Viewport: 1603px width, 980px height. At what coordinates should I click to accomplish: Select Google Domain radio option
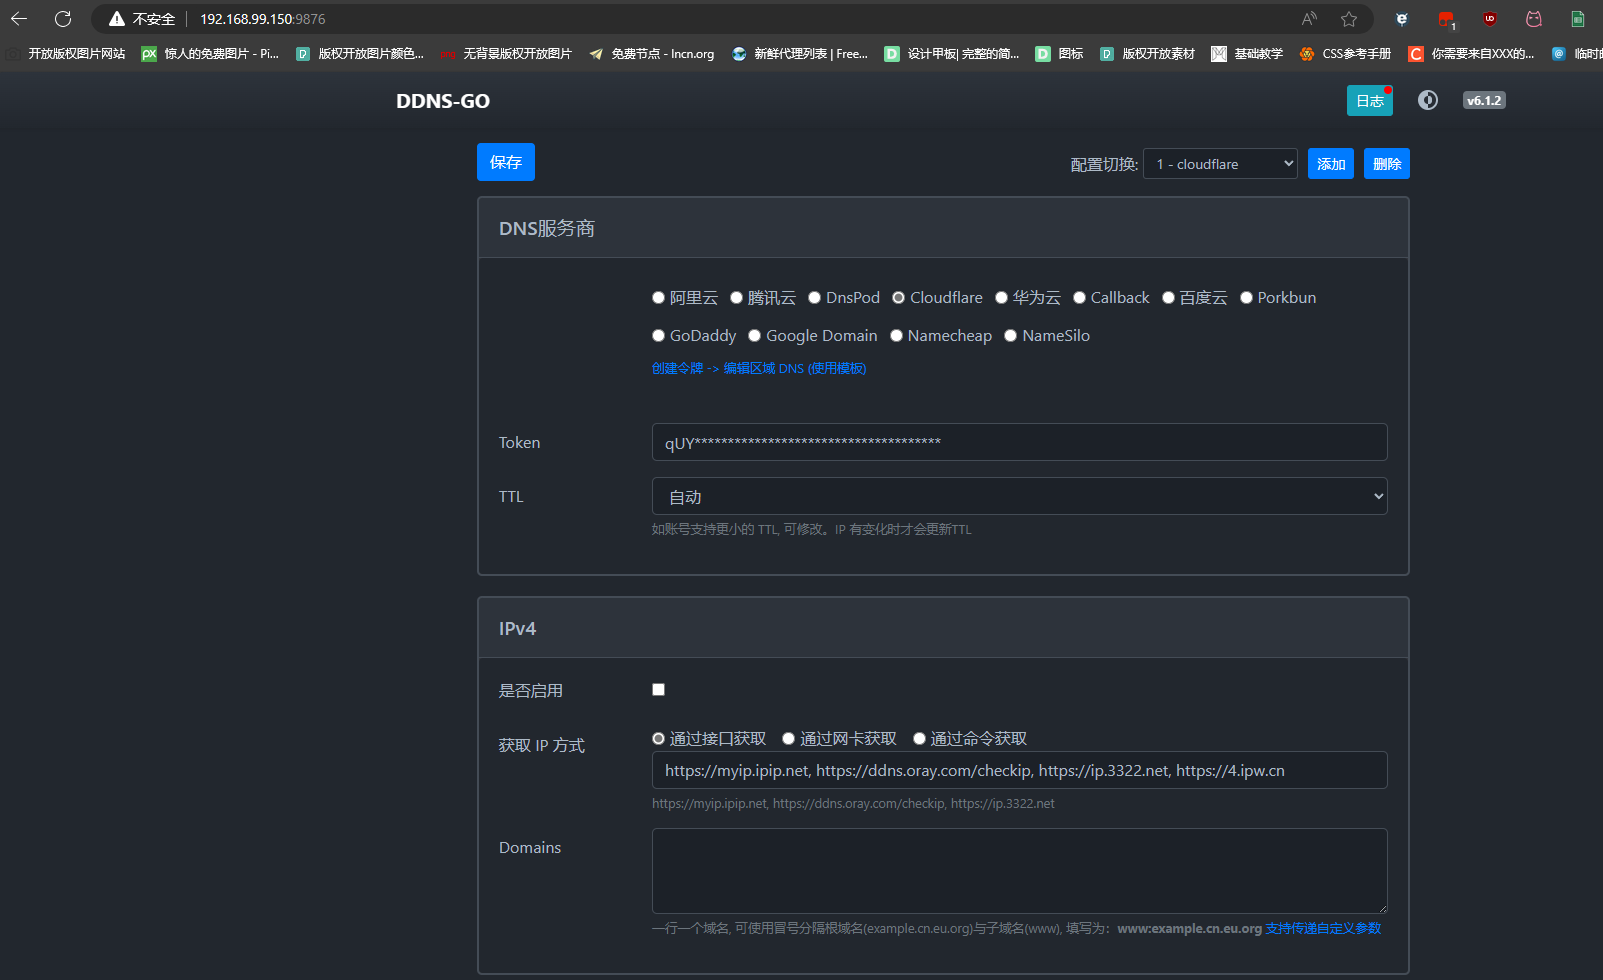click(755, 336)
